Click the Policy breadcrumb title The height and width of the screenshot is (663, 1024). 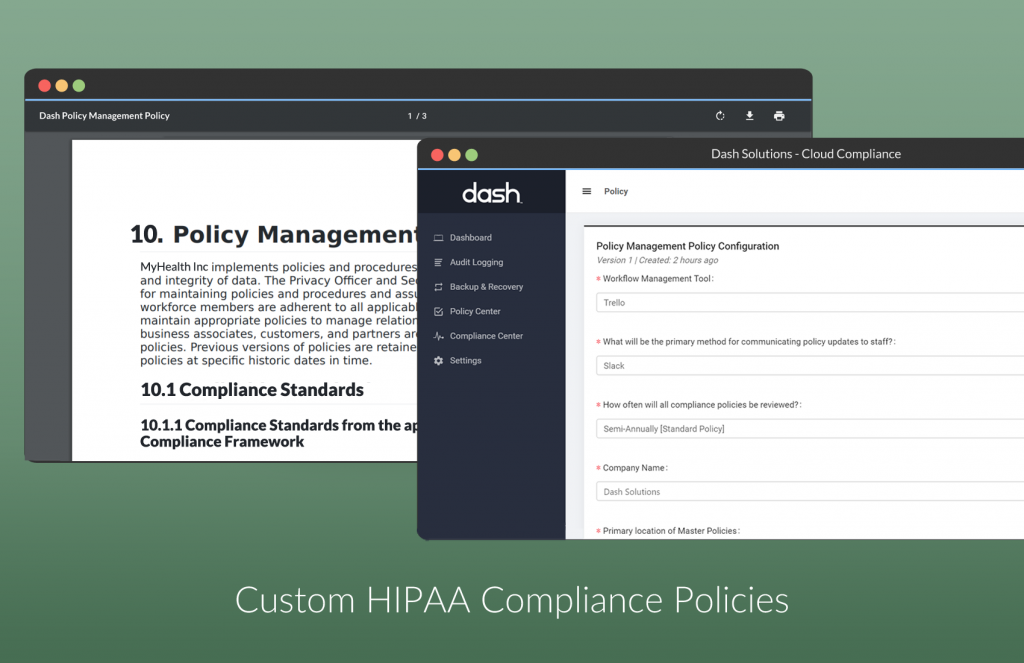tap(616, 191)
